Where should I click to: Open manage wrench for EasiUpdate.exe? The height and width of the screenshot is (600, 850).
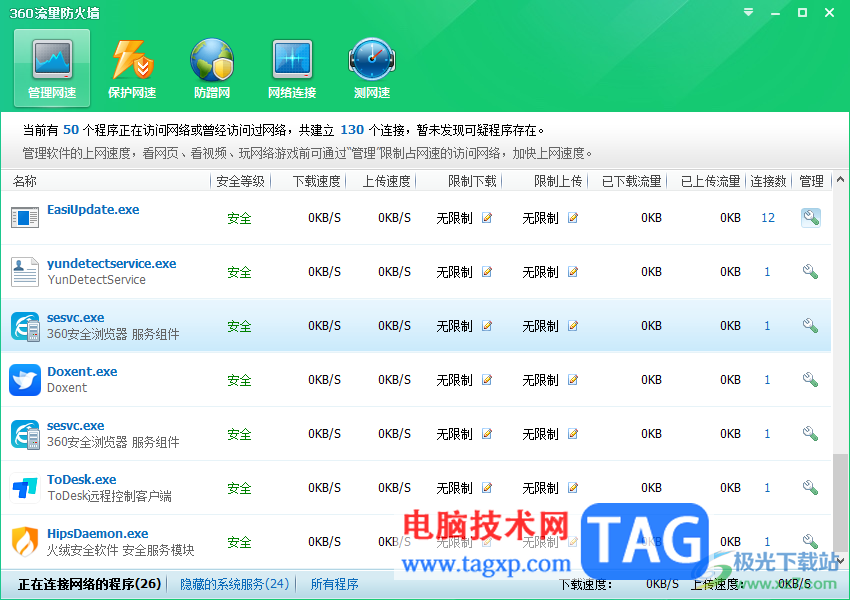(x=810, y=218)
